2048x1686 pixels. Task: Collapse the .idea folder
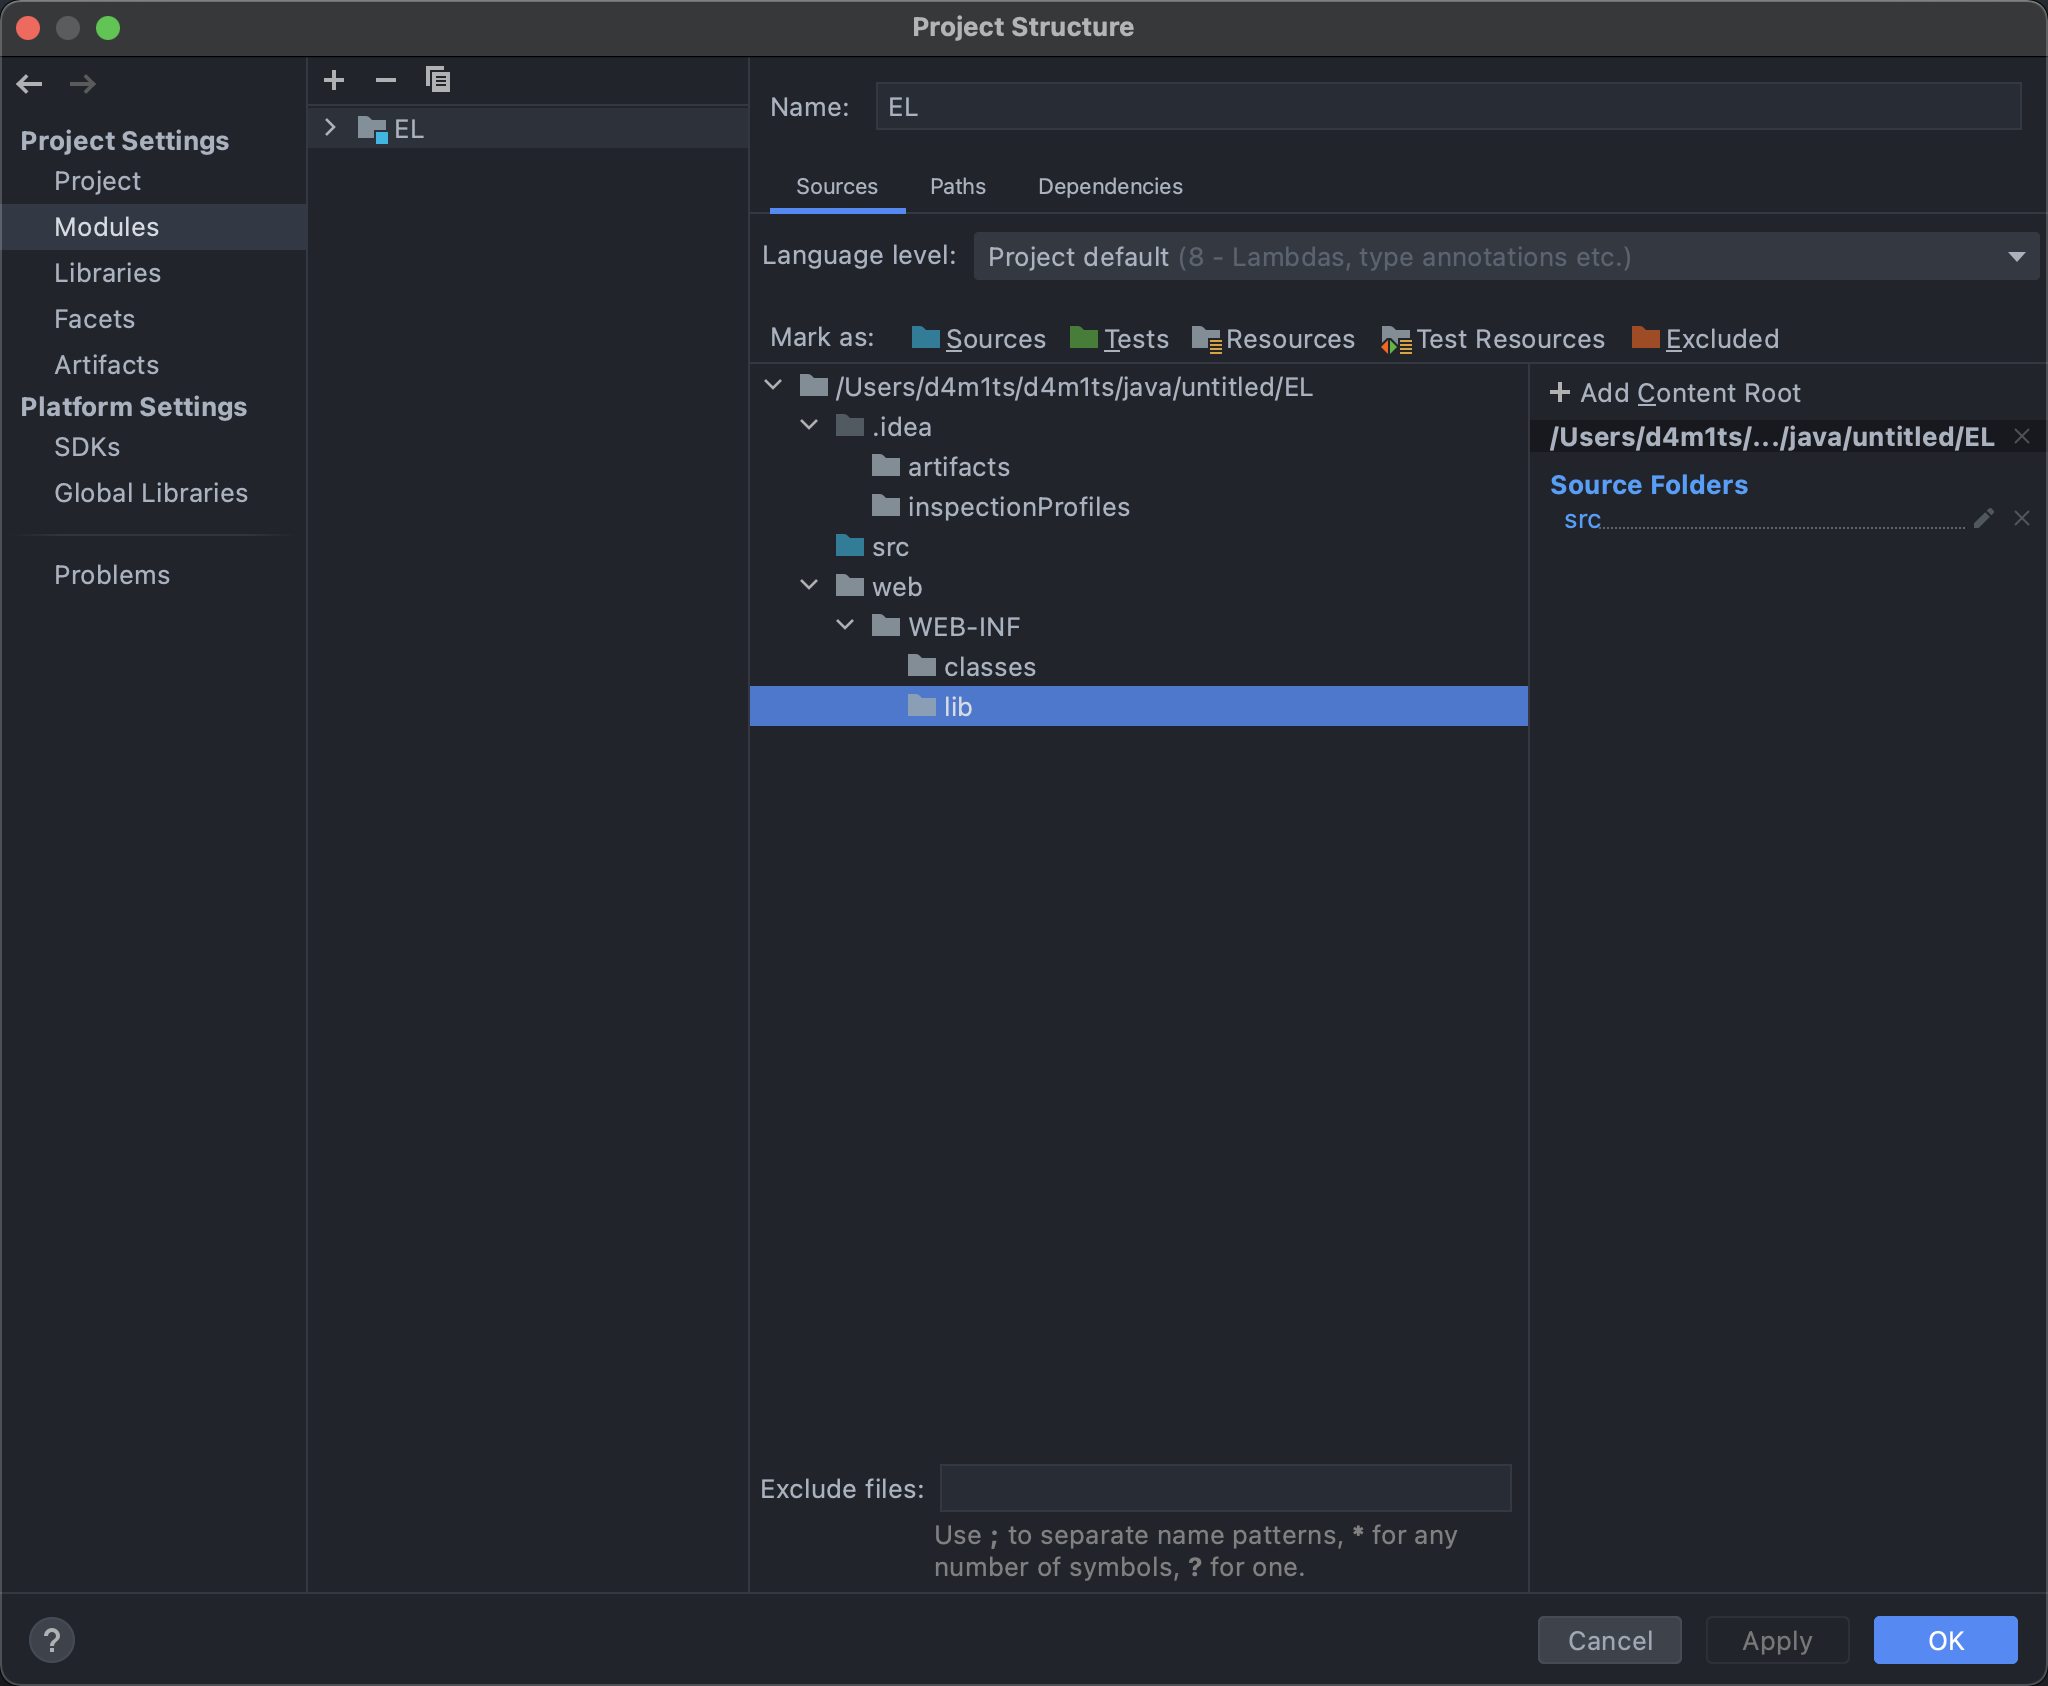(809, 425)
